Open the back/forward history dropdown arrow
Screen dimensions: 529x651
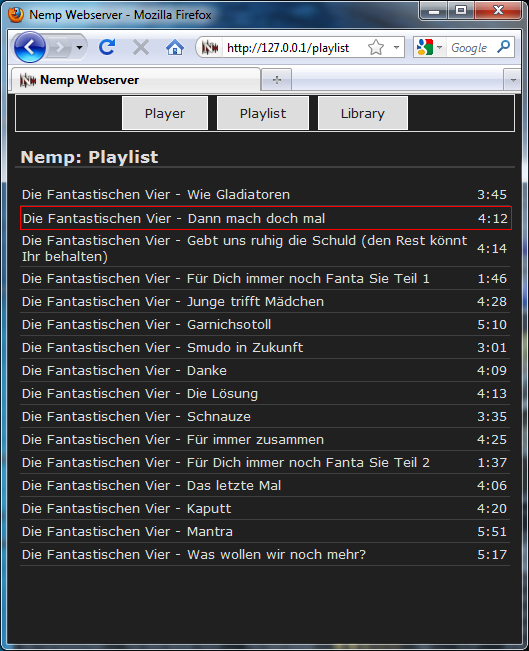click(79, 47)
